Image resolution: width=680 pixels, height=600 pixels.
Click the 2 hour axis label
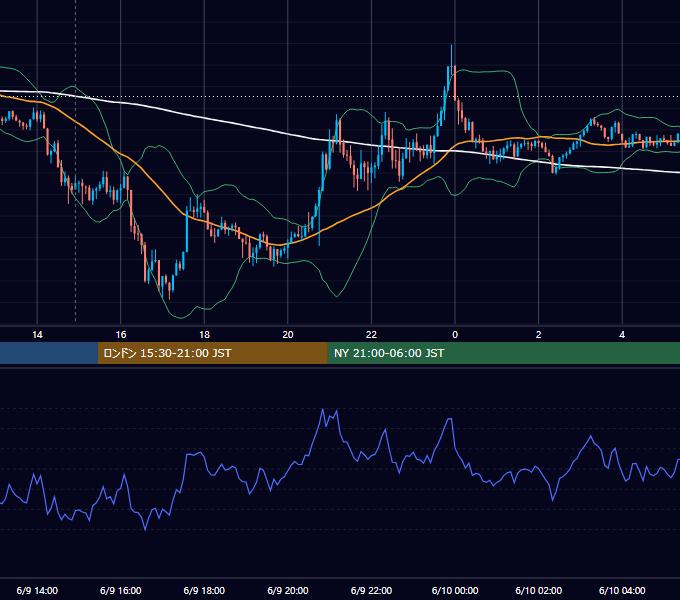point(539,335)
